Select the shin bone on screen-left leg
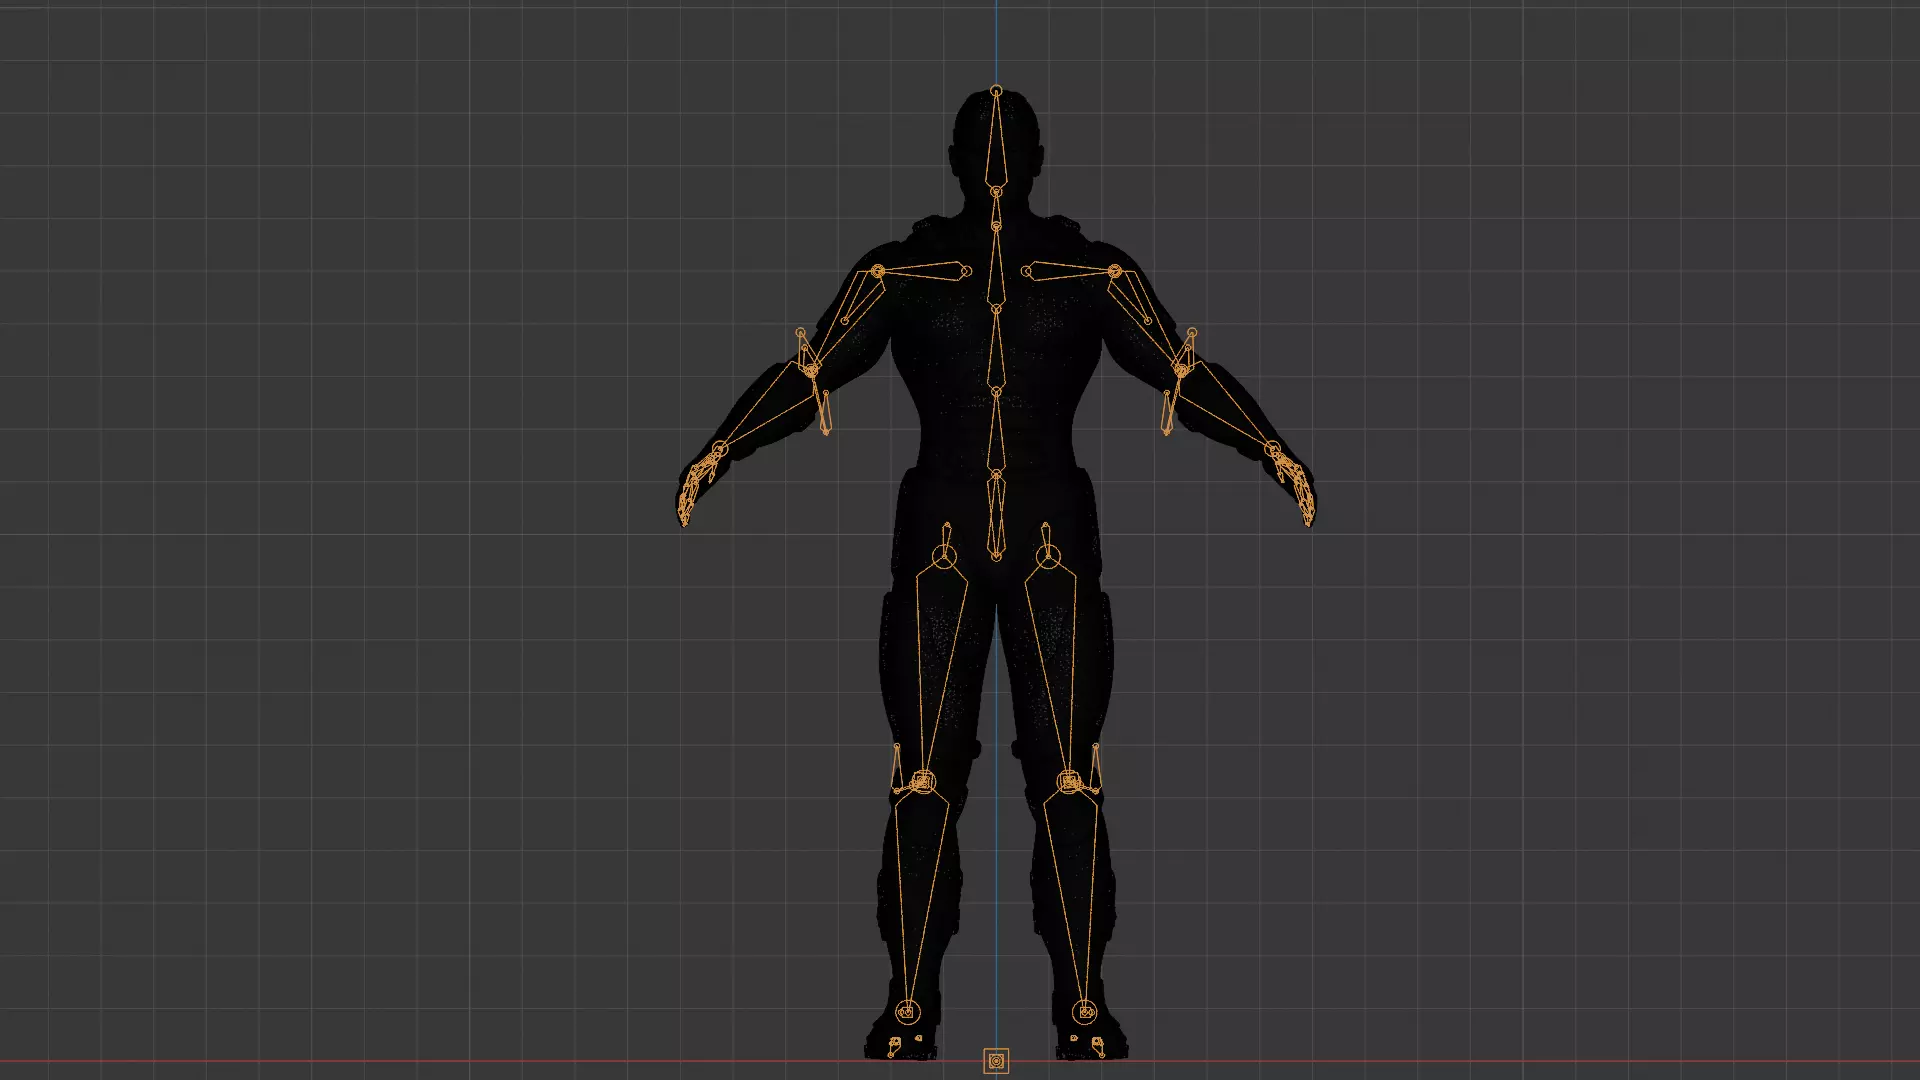The image size is (1920, 1080). tap(917, 895)
